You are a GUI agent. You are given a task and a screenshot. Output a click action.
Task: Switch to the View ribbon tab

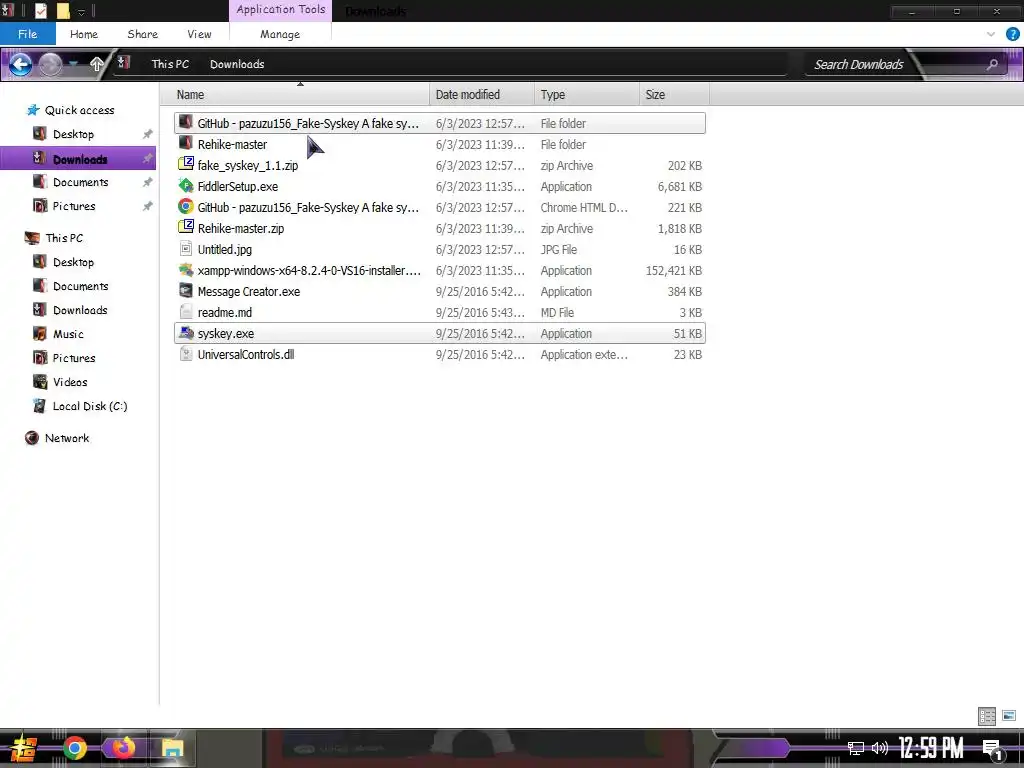[x=199, y=34]
